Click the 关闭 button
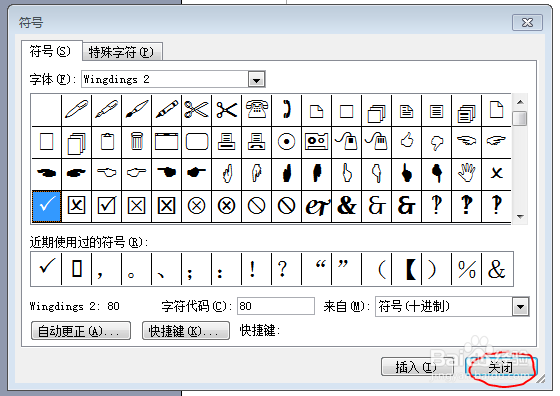 501,367
